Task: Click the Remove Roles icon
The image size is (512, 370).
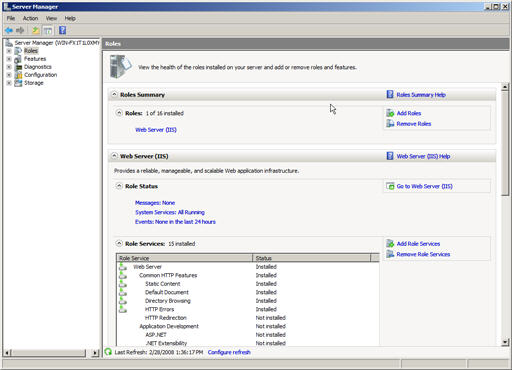Action: pos(390,124)
